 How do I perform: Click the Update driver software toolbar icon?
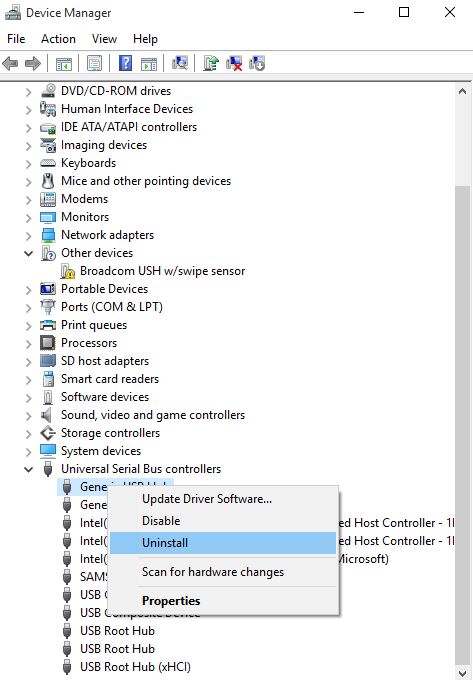pyautogui.click(x=211, y=63)
